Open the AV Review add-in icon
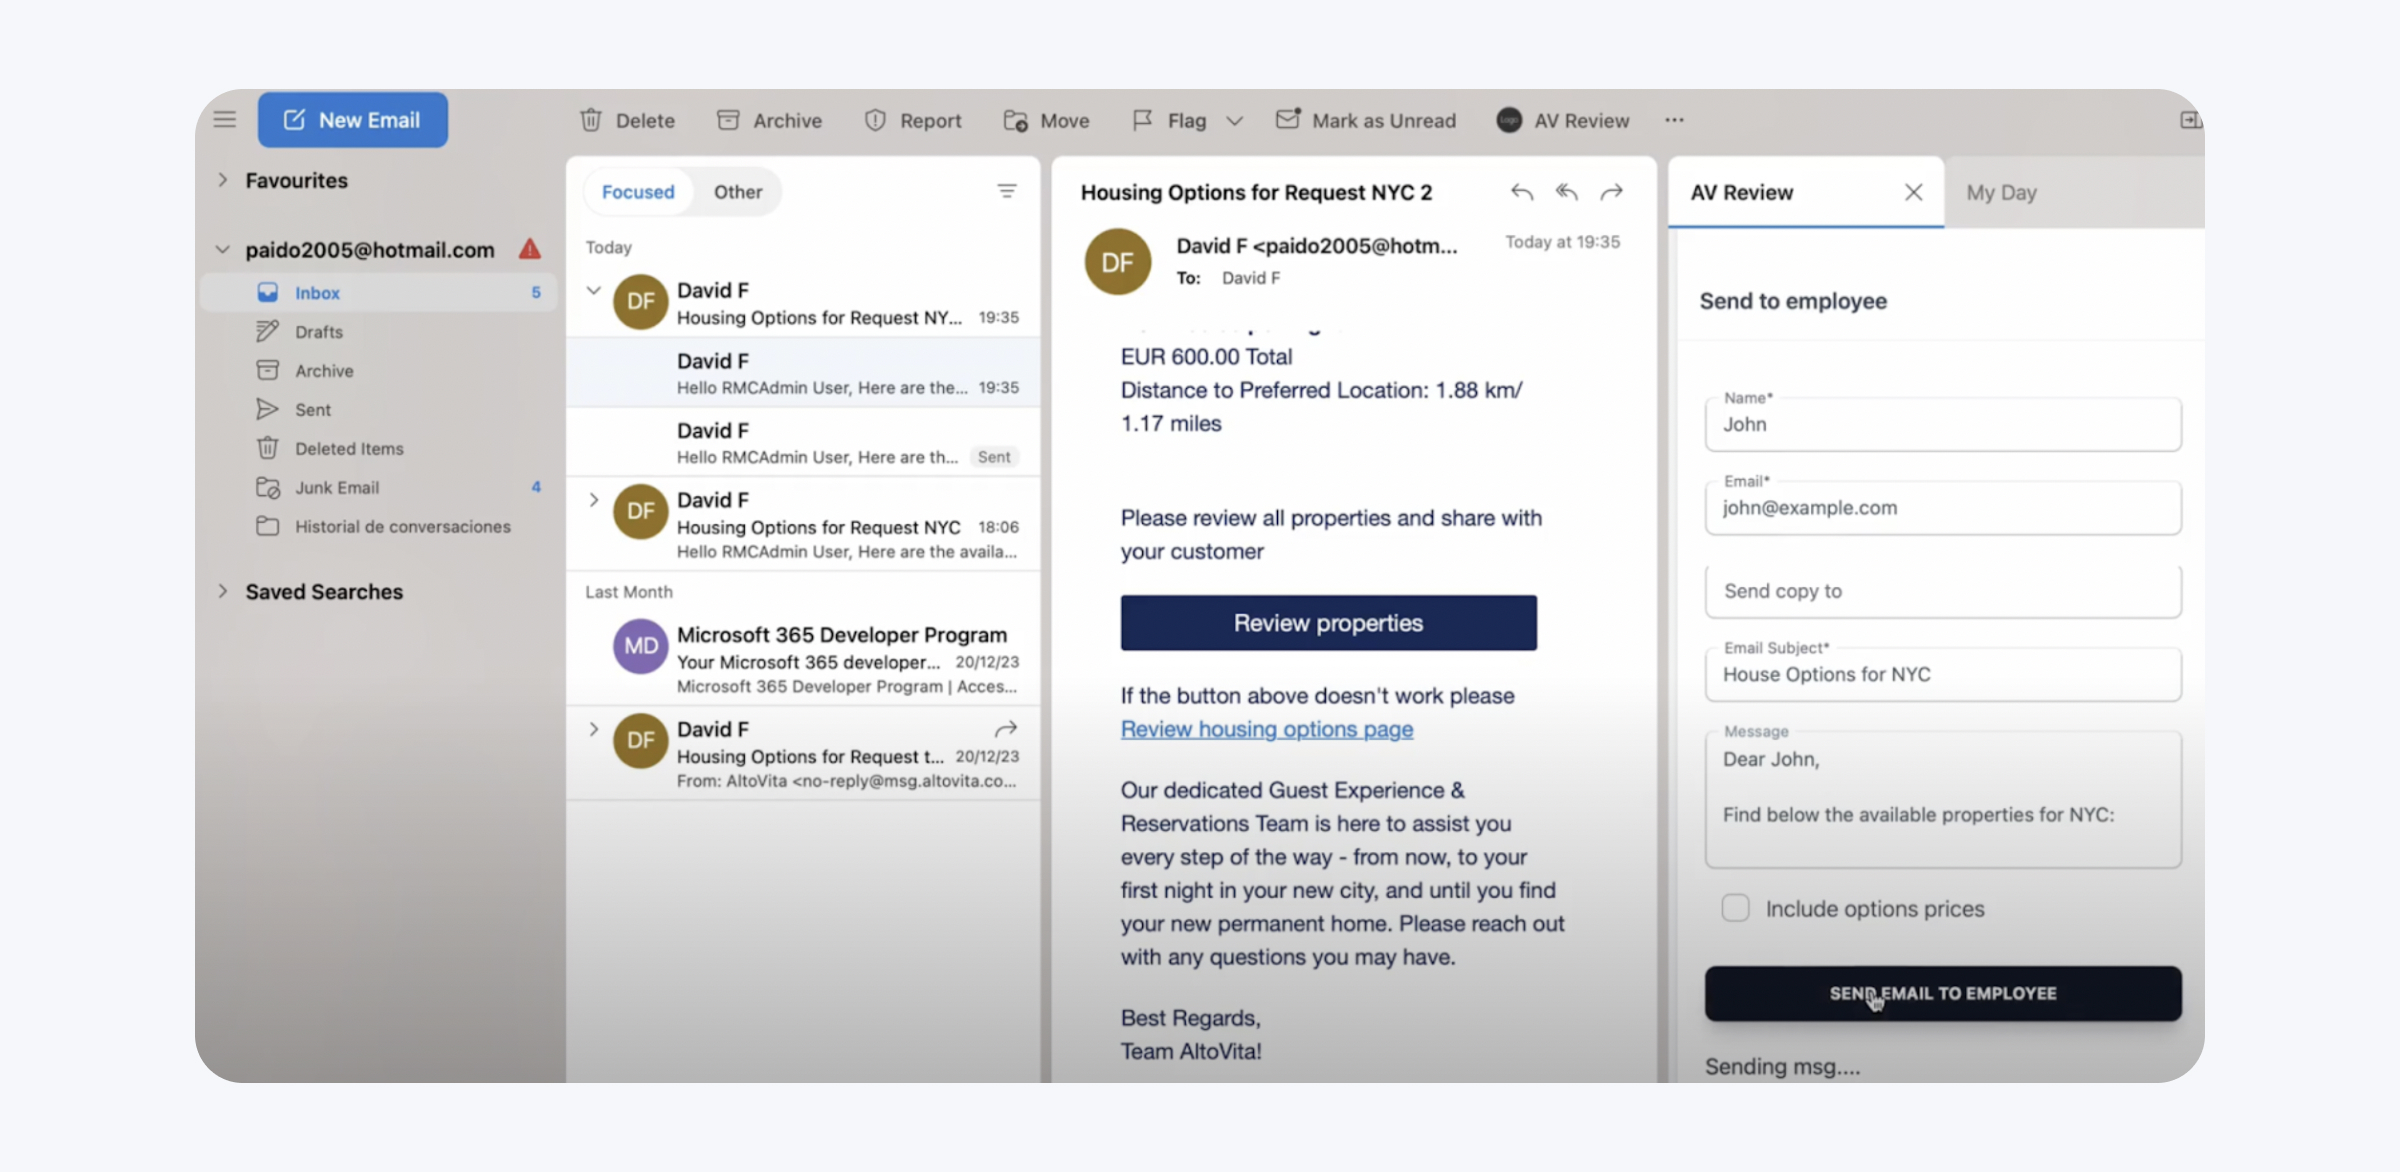2400x1172 pixels. (x=1509, y=120)
